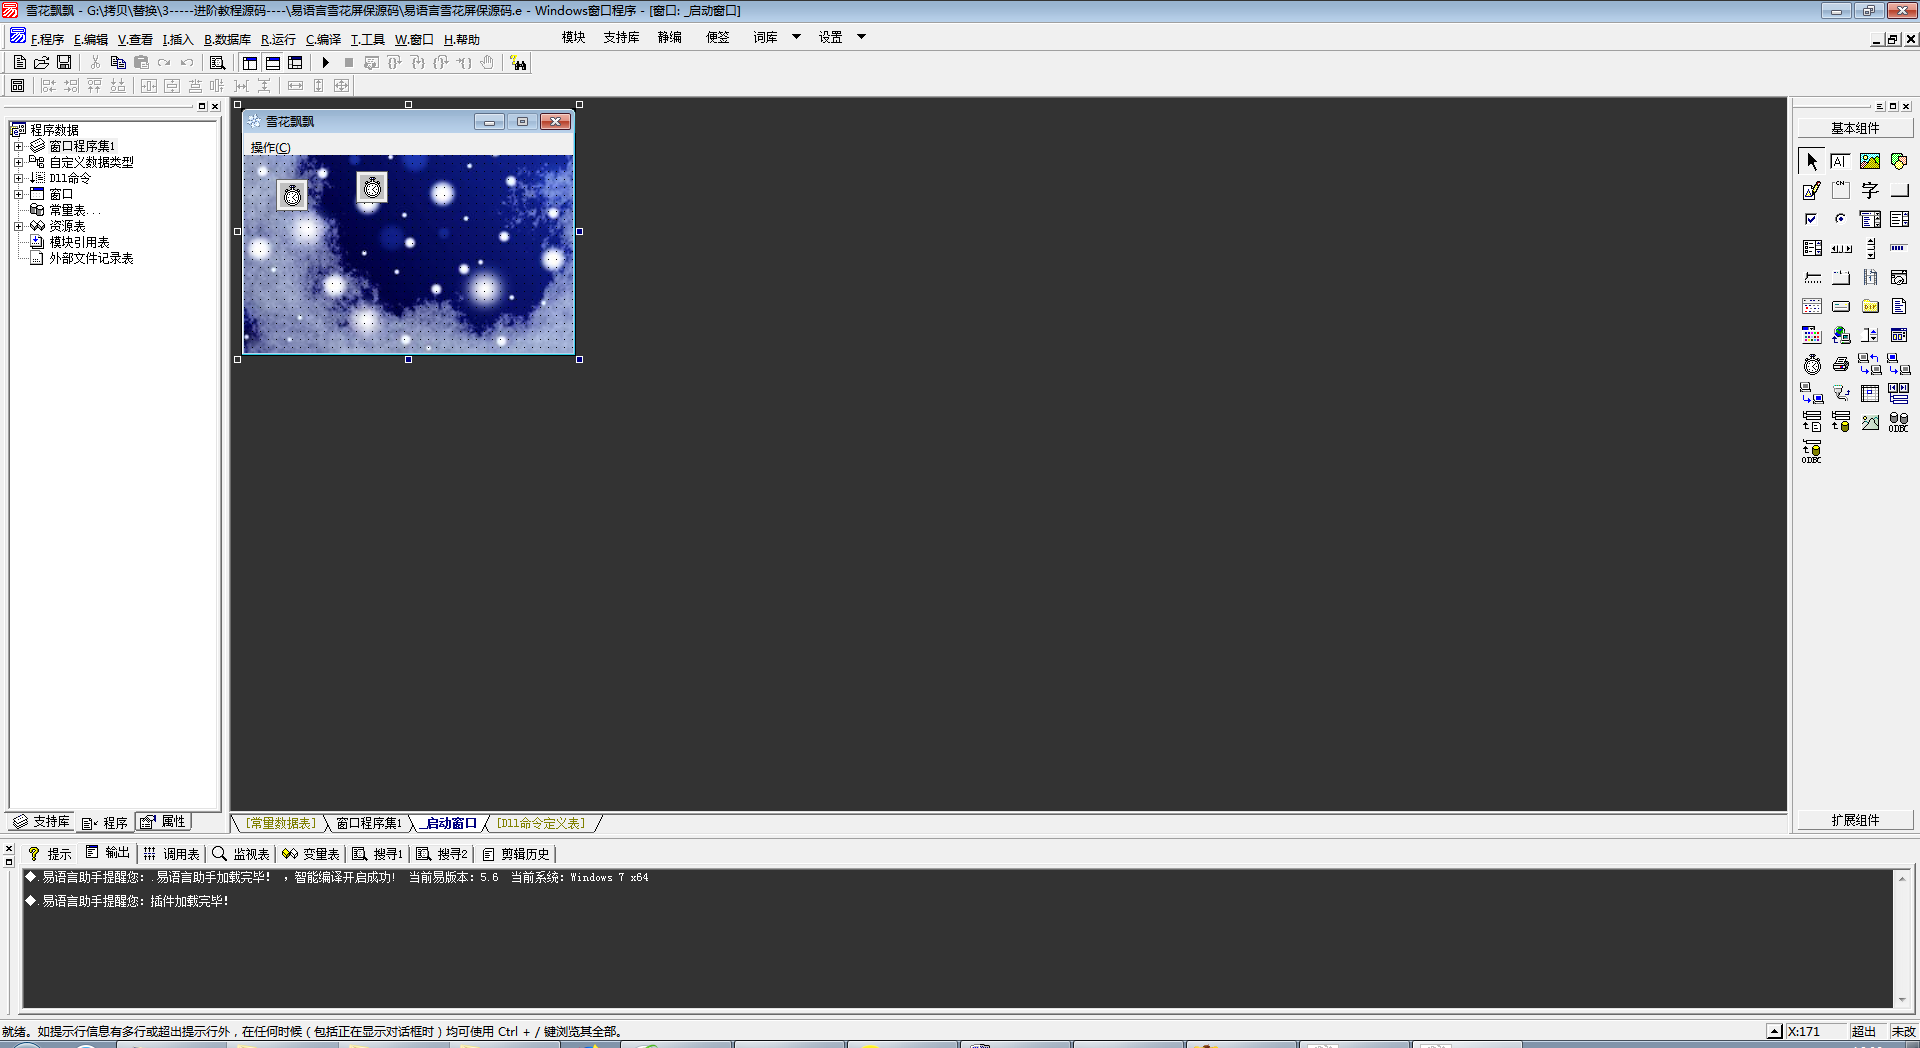Screen dimensions: 1920x1048
Task: Click 操作(C) menu in the designed form
Action: (270, 147)
